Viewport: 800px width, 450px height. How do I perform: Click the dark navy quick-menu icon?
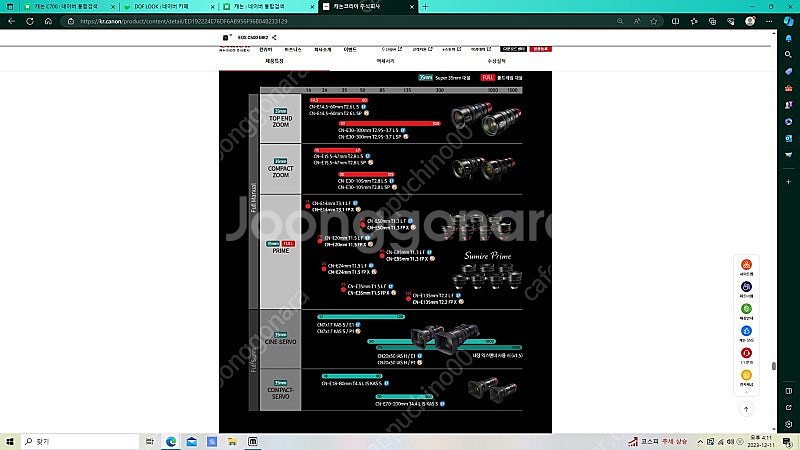click(x=746, y=286)
